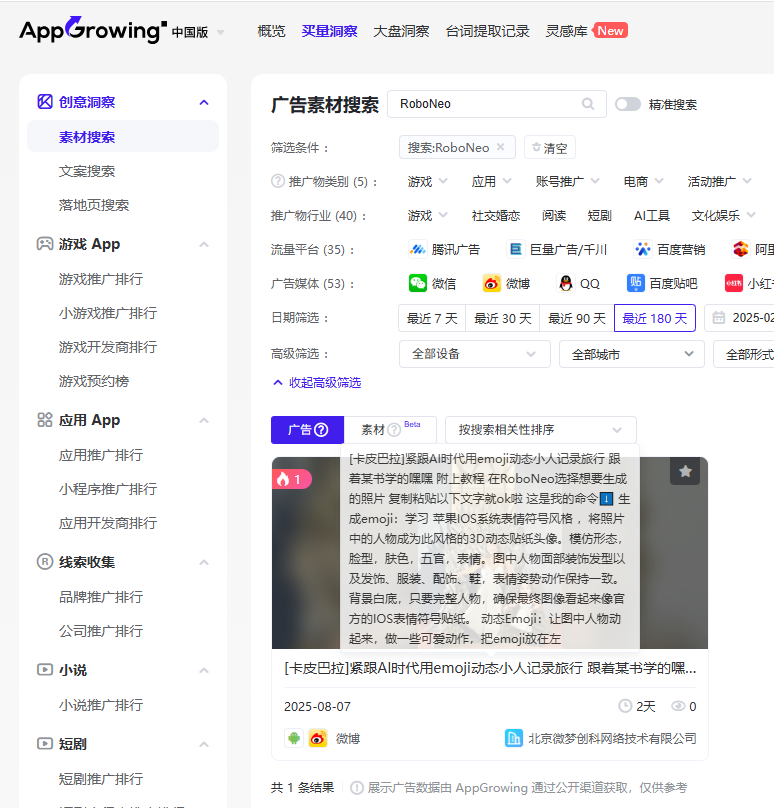Click the clock duration icon on ad card
The height and width of the screenshot is (808, 774).
pos(625,706)
